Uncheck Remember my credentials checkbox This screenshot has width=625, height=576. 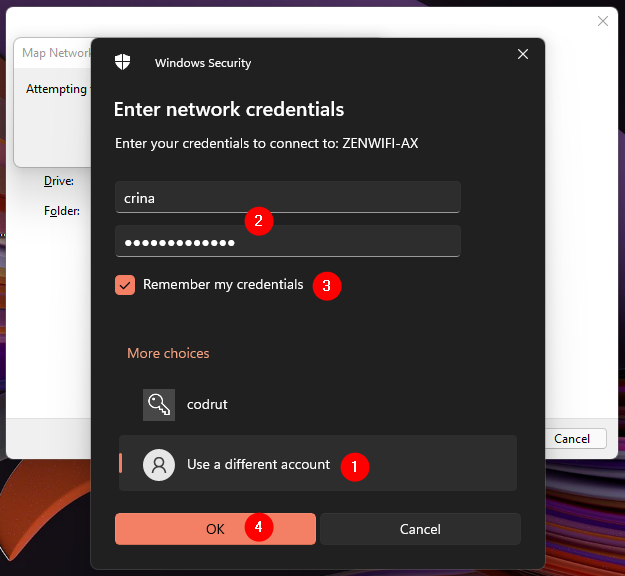tap(125, 285)
